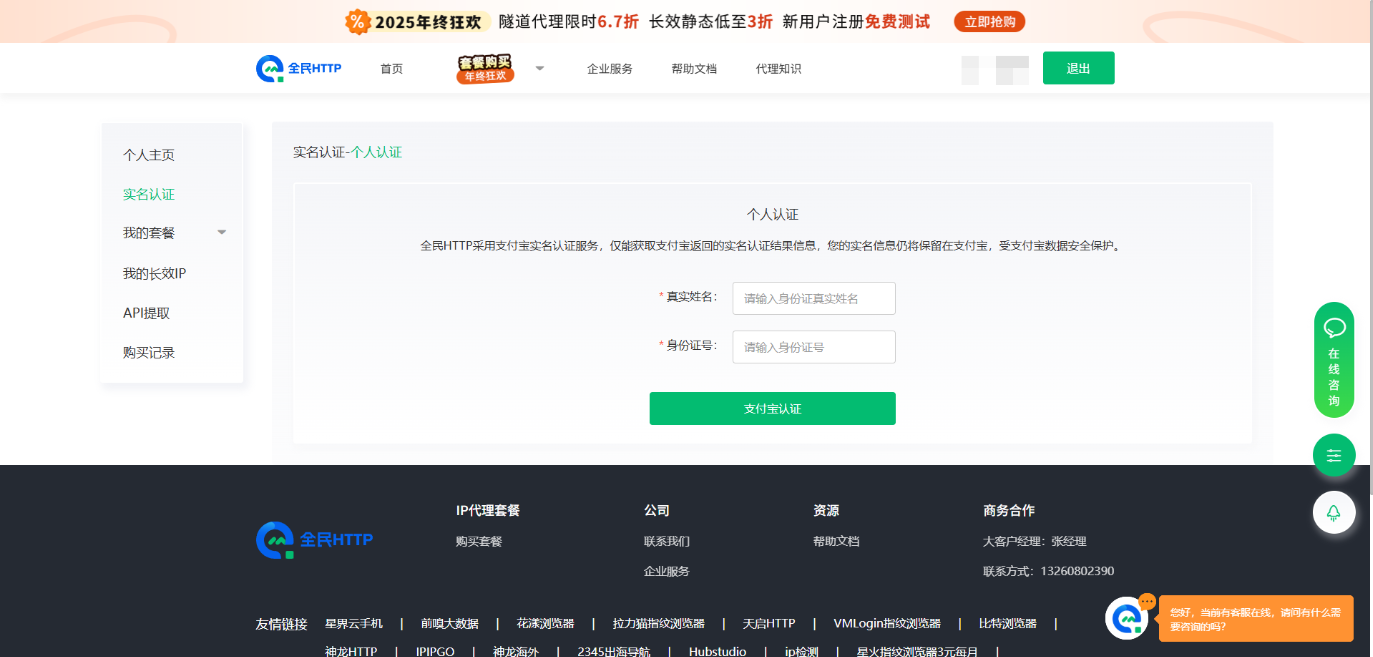Open 联系我们 footer link
Screen dimensions: 1373x657
[x=667, y=541]
